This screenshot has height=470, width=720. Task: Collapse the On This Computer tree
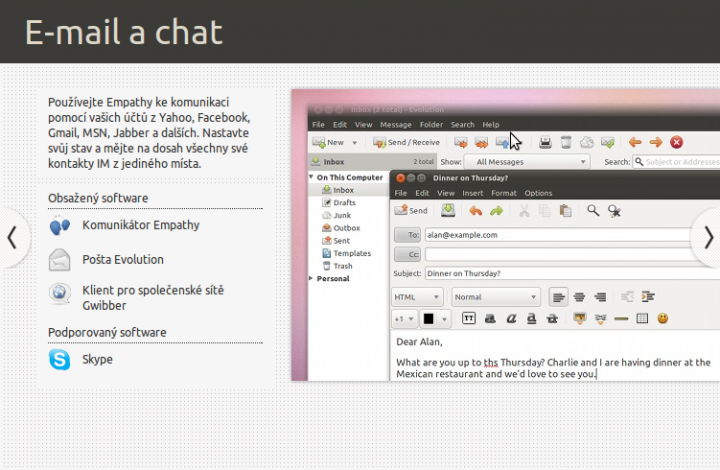tap(311, 177)
